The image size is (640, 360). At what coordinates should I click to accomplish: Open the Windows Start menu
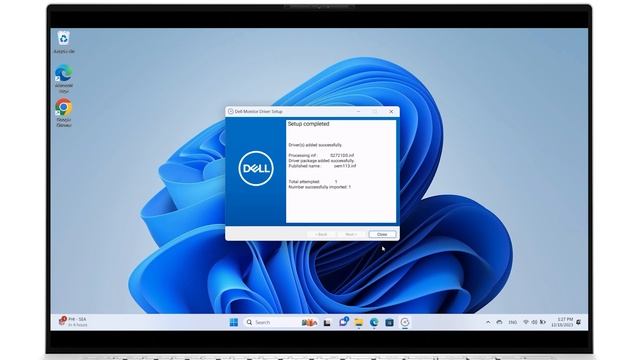click(x=233, y=322)
